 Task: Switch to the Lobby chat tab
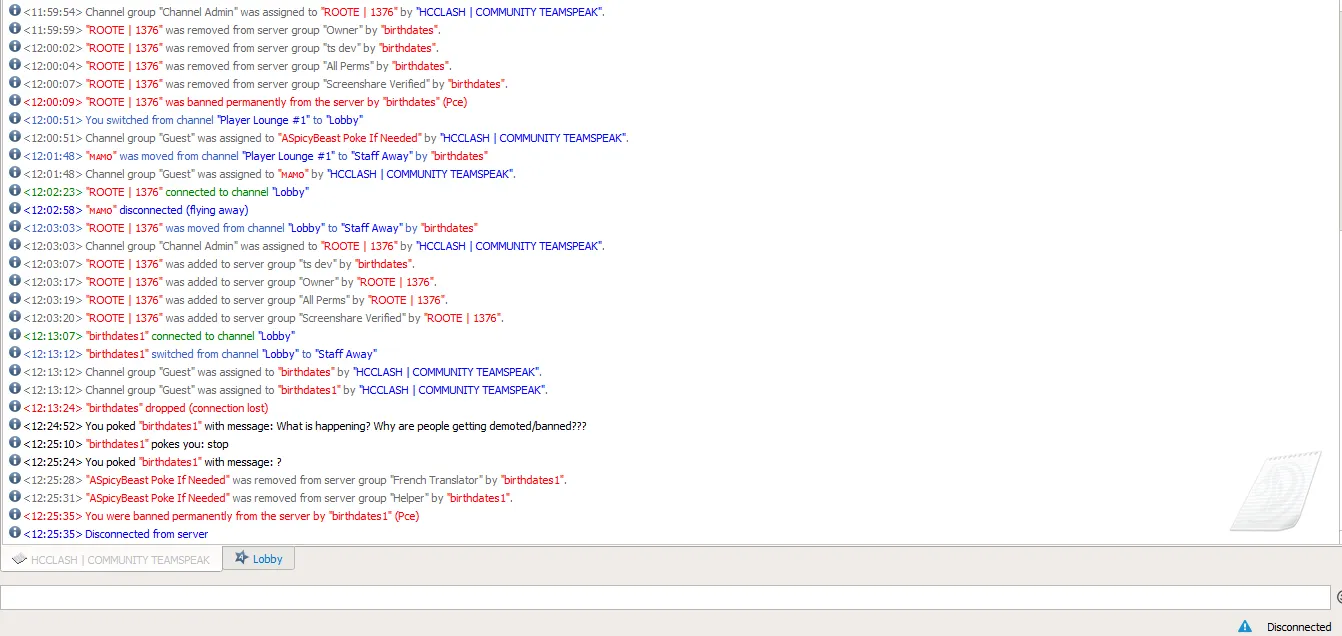[x=259, y=559]
